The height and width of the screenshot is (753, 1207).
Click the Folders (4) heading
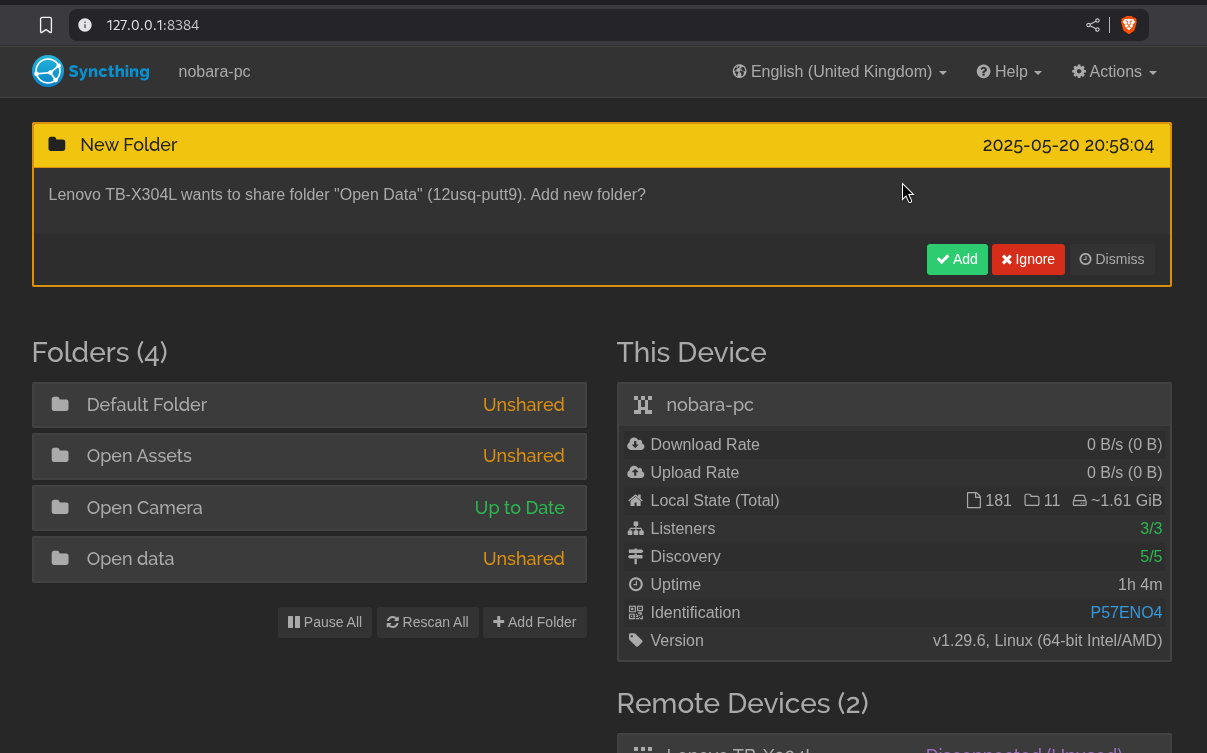click(x=100, y=352)
